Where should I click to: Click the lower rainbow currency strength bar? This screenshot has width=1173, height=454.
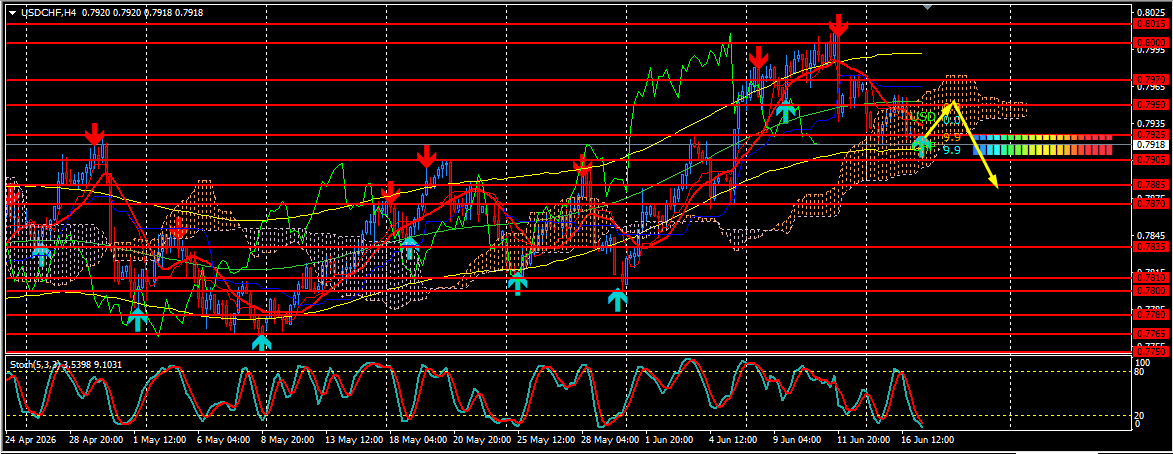pyautogui.click(x=1042, y=150)
